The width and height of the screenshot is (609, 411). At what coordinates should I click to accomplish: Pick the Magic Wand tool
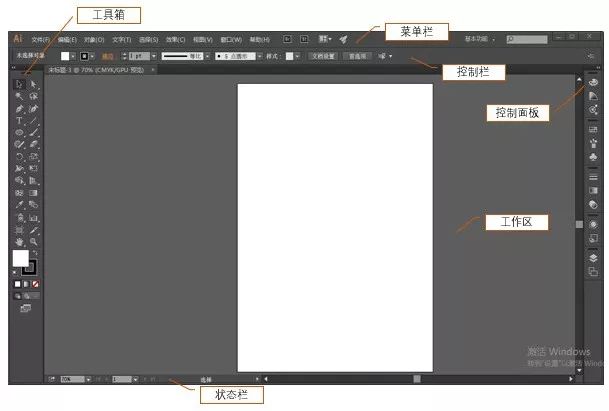pyautogui.click(x=19, y=96)
